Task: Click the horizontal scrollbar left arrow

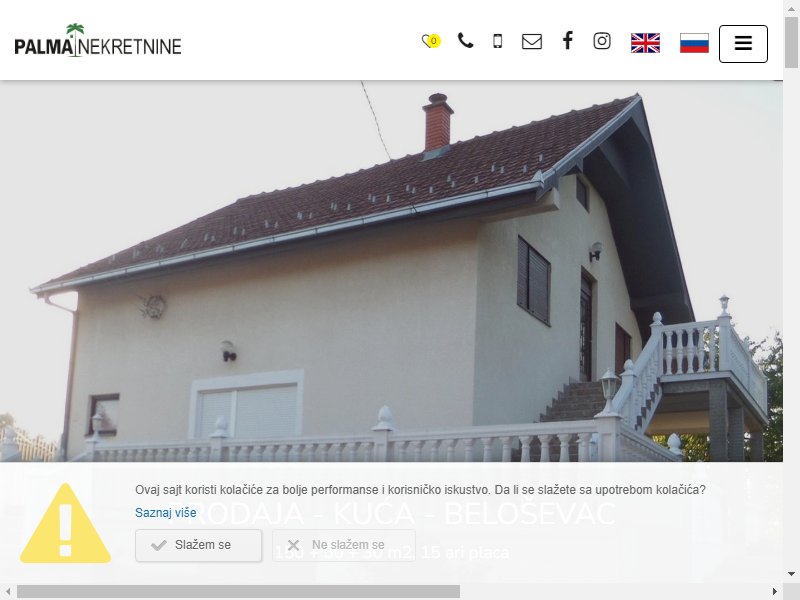Action: pos(8,591)
